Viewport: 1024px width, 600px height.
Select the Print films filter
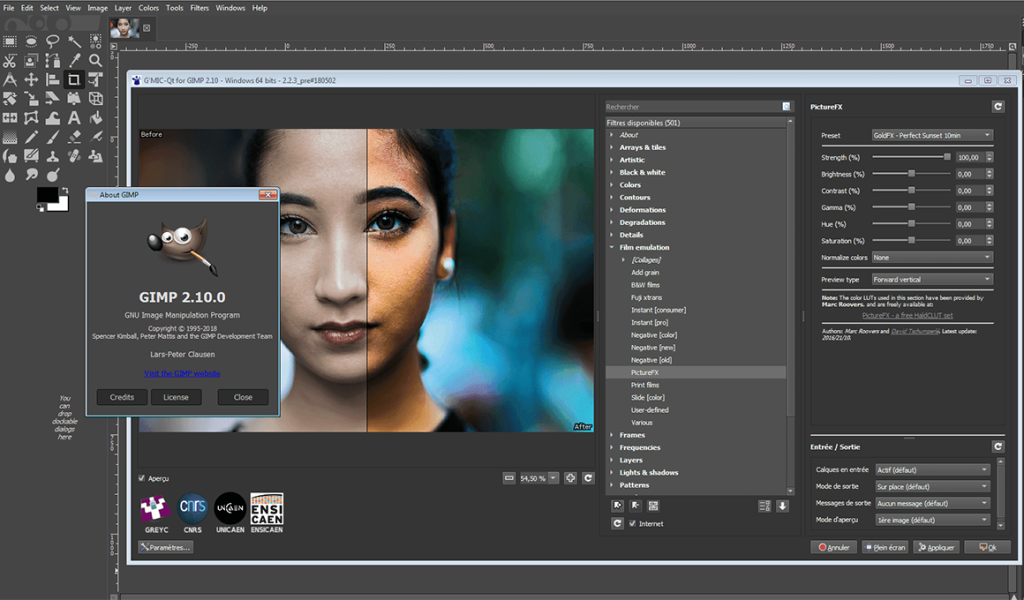645,385
